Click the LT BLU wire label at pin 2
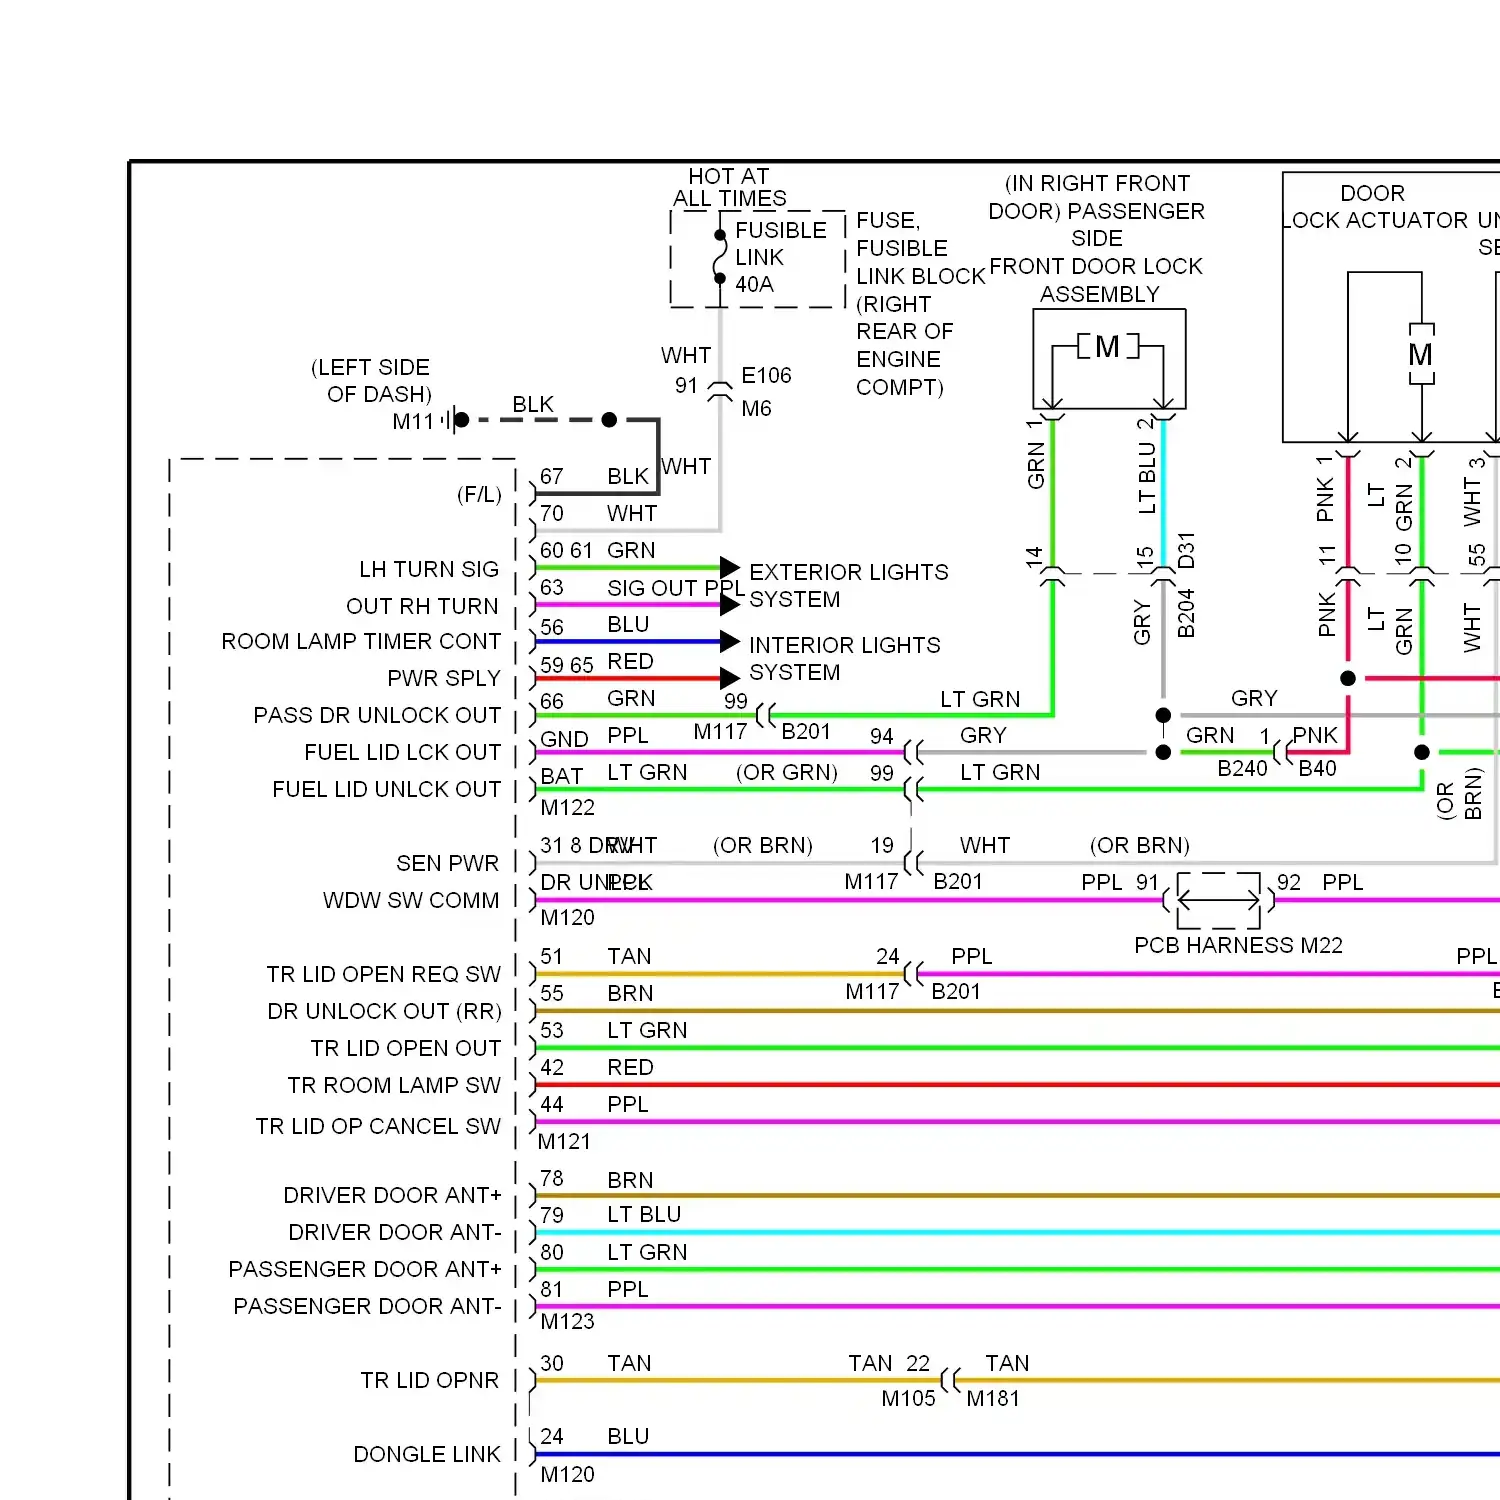Viewport: 1500px width, 1500px height. 1147,478
